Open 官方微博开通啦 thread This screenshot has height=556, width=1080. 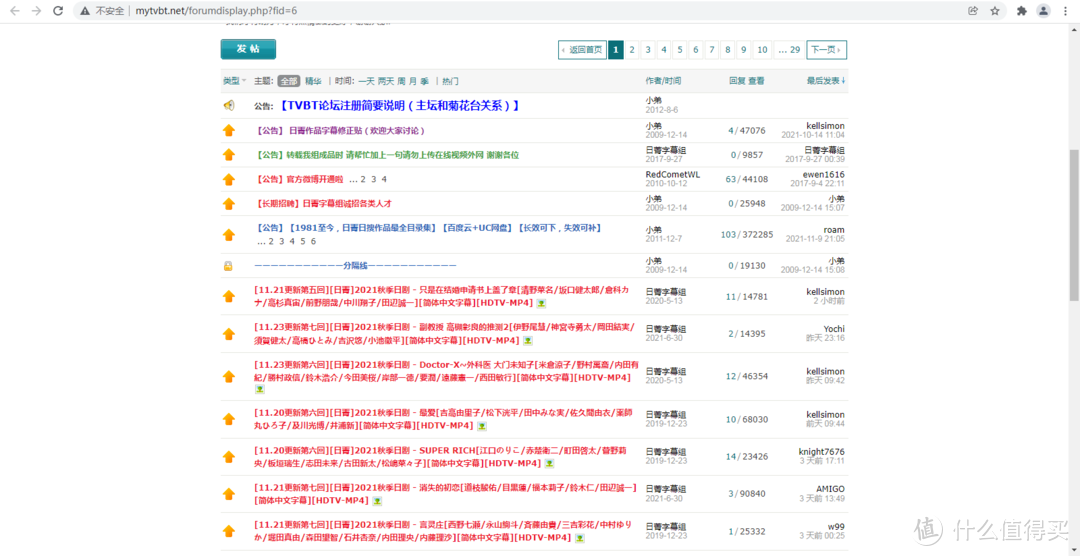click(314, 179)
